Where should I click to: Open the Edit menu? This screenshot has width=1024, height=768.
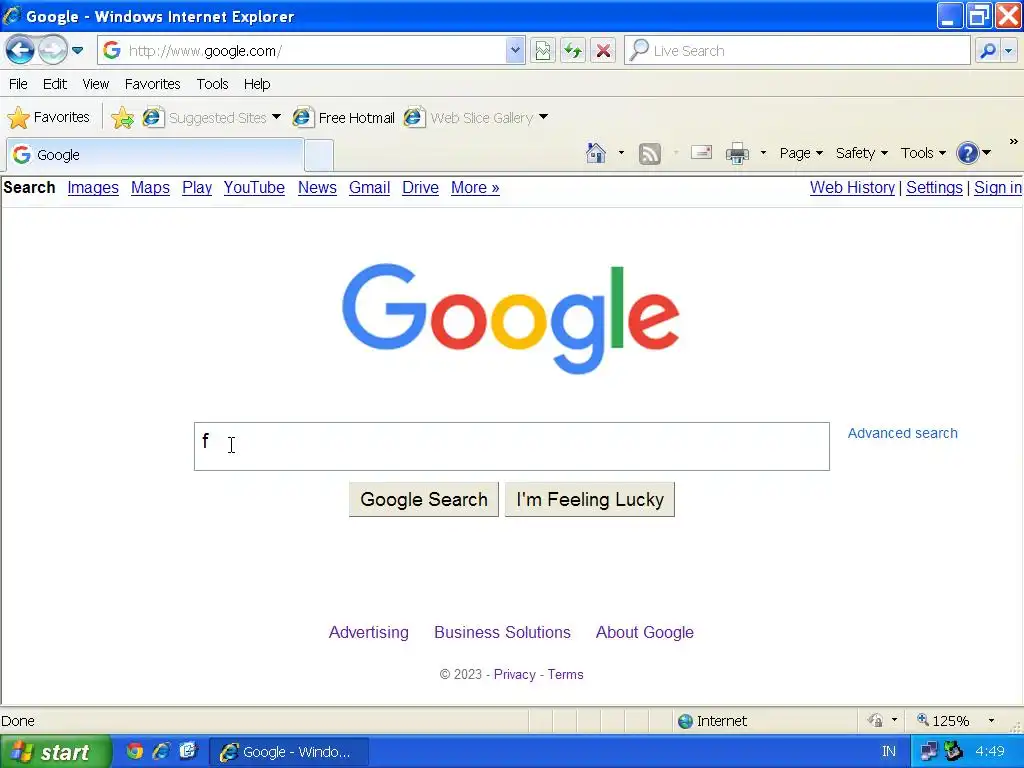[55, 84]
